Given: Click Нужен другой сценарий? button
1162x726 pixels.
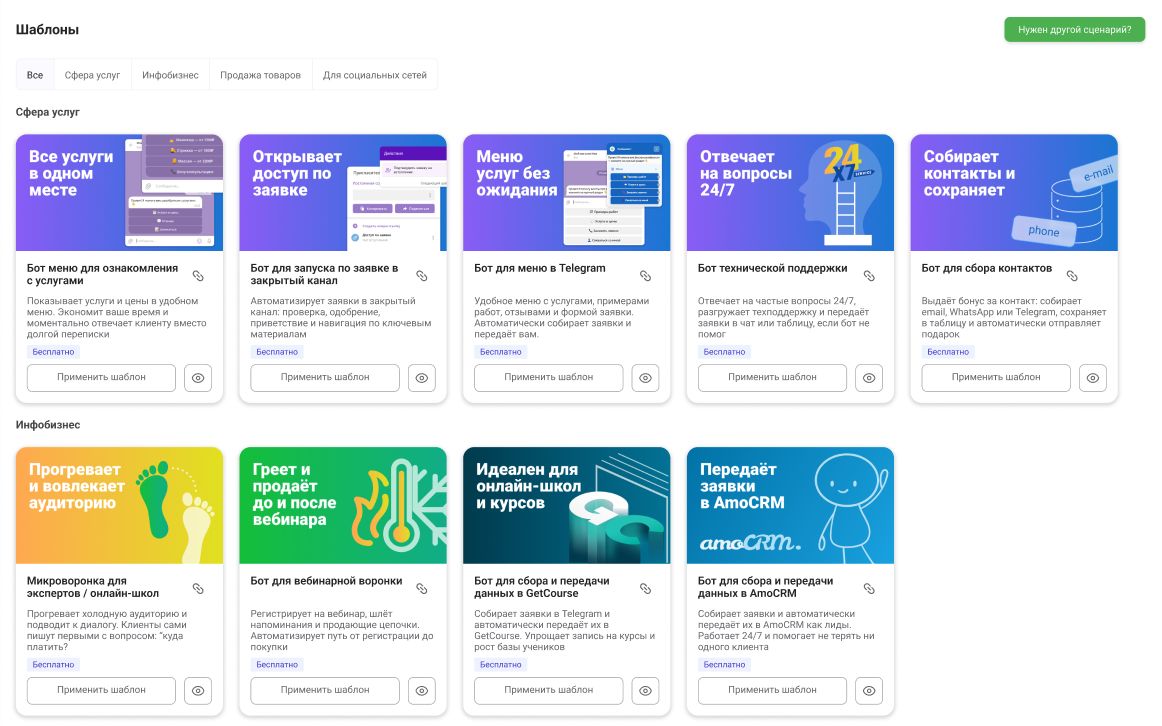Looking at the screenshot, I should pyautogui.click(x=1074, y=29).
